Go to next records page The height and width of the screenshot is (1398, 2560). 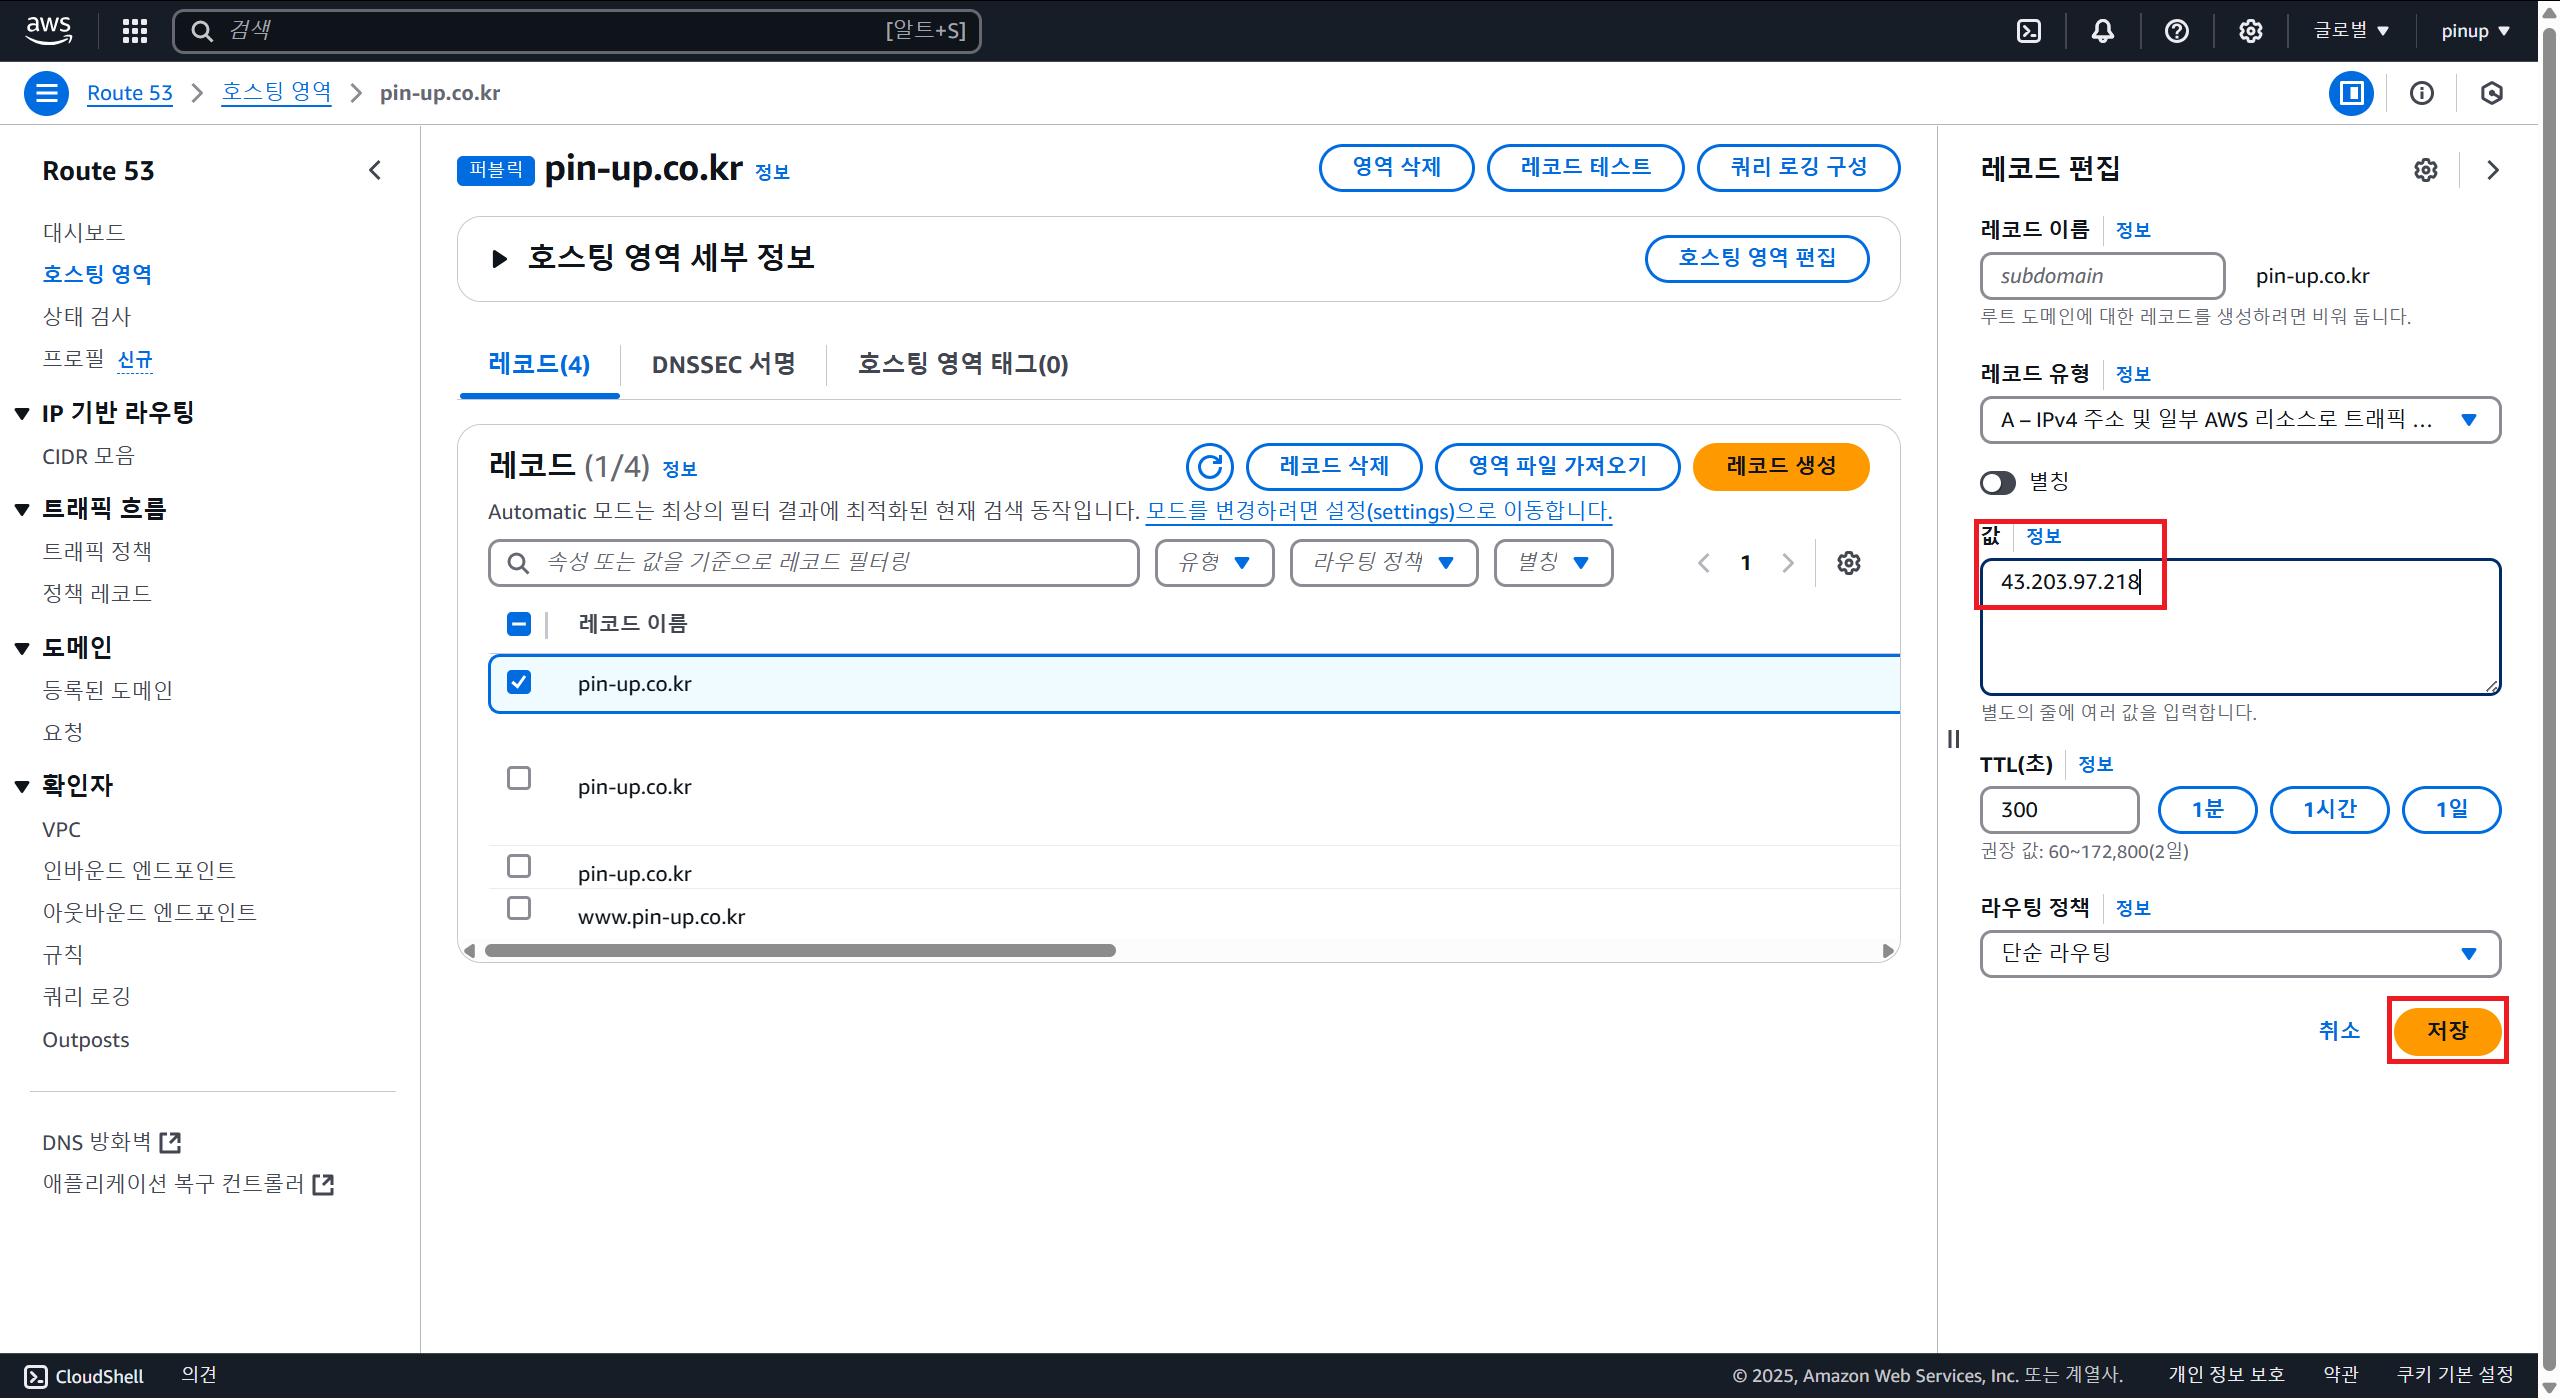pos(1788,563)
